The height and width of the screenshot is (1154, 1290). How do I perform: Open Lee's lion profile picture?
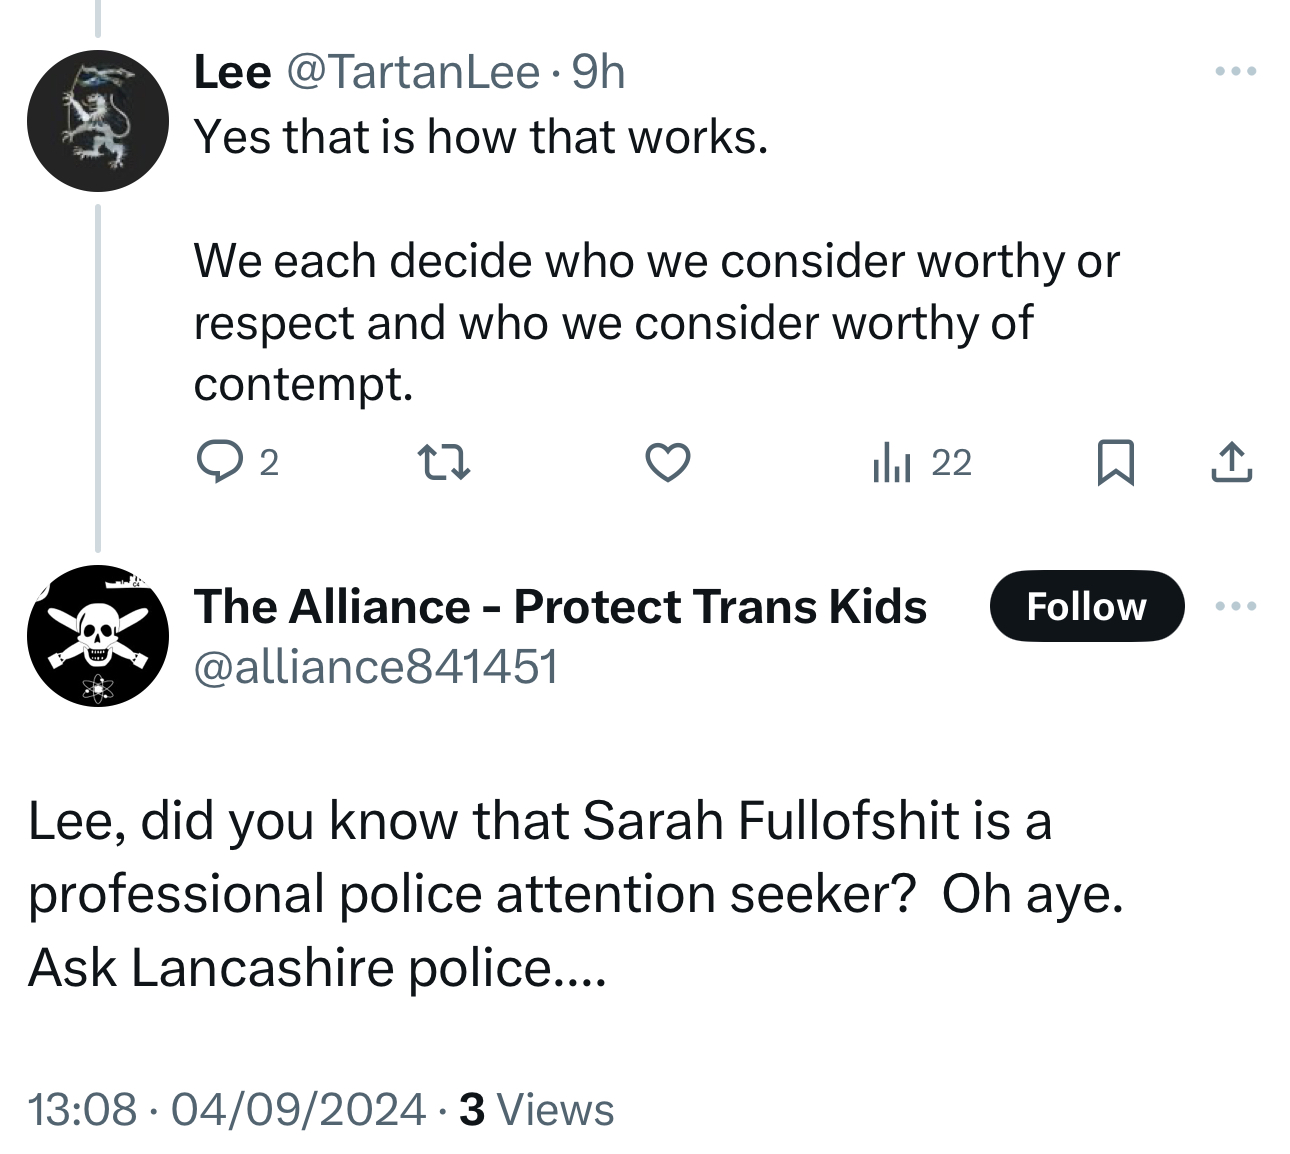click(97, 121)
